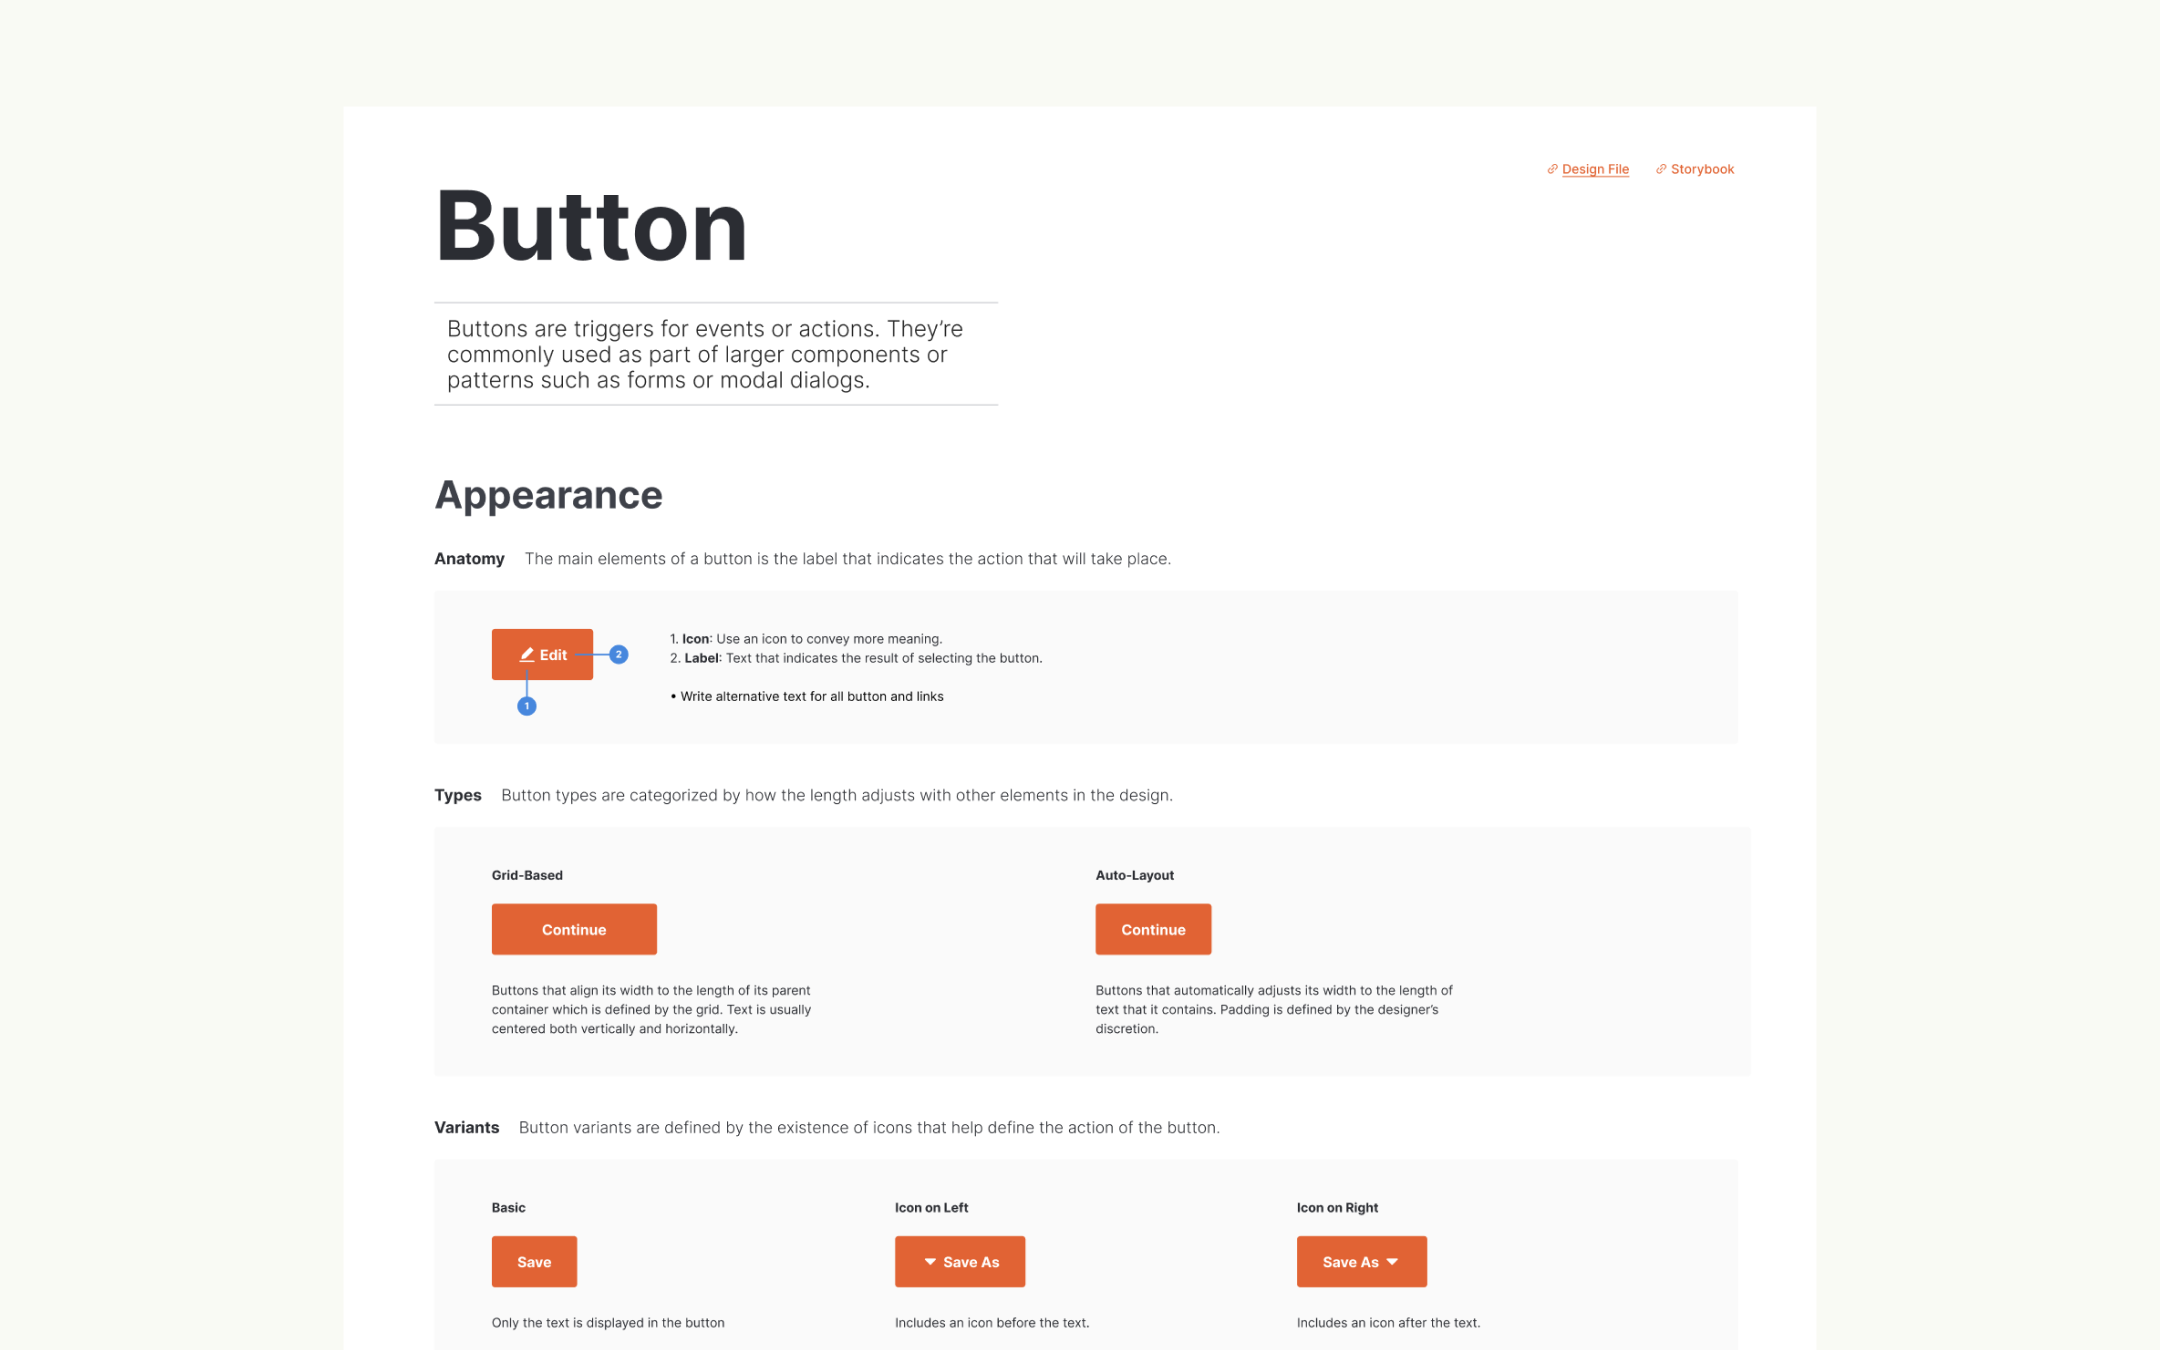Viewport: 2160px width, 1350px height.
Task: Click the link icon beside Design File
Action: [1552, 169]
